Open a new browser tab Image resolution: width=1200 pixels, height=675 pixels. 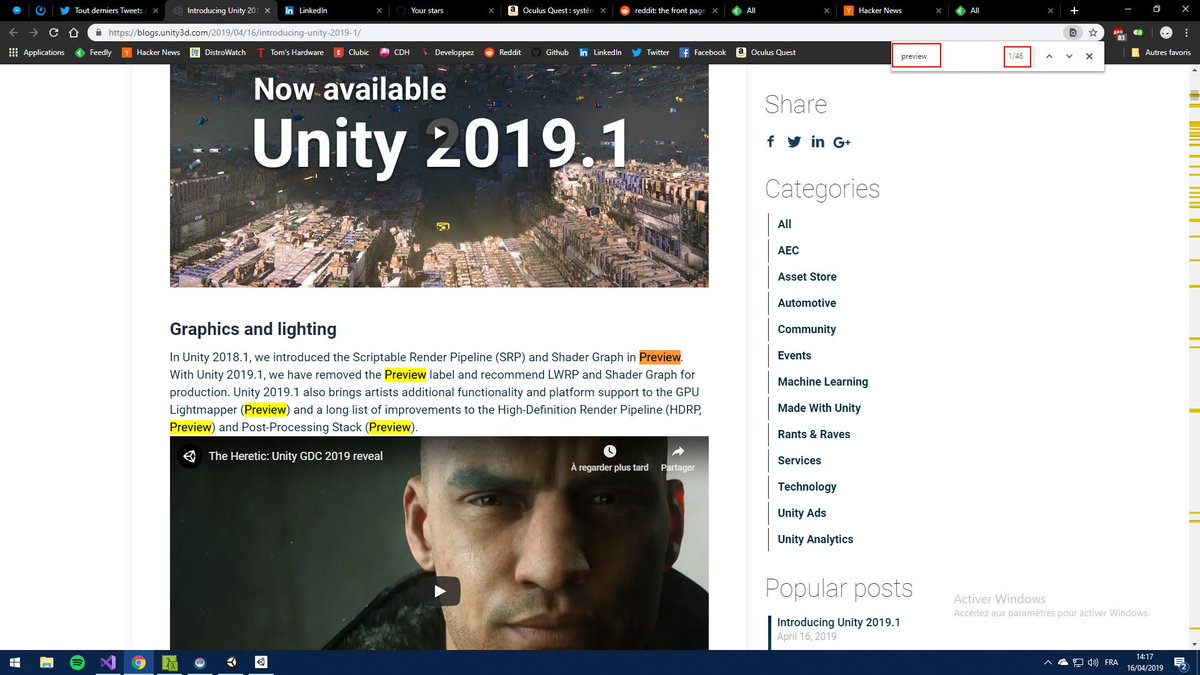[1074, 10]
